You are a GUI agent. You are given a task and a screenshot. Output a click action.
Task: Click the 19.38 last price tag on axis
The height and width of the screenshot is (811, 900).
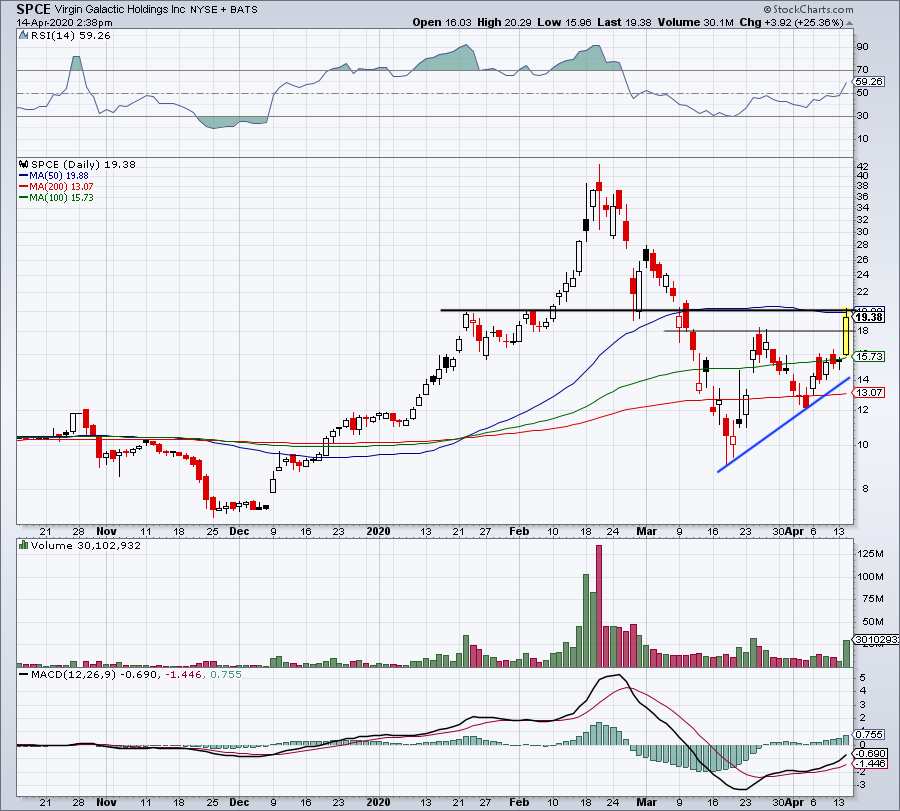[869, 317]
